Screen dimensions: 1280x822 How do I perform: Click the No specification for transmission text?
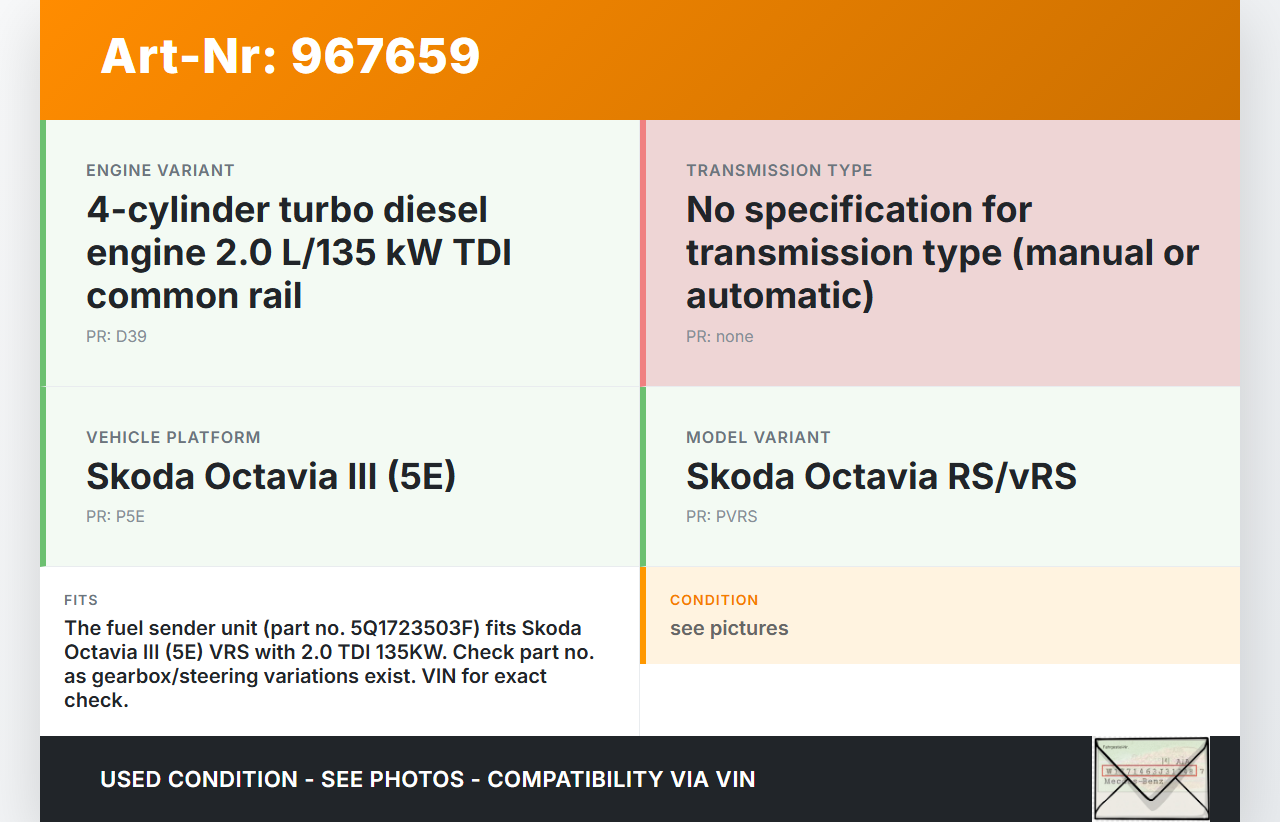pos(940,252)
